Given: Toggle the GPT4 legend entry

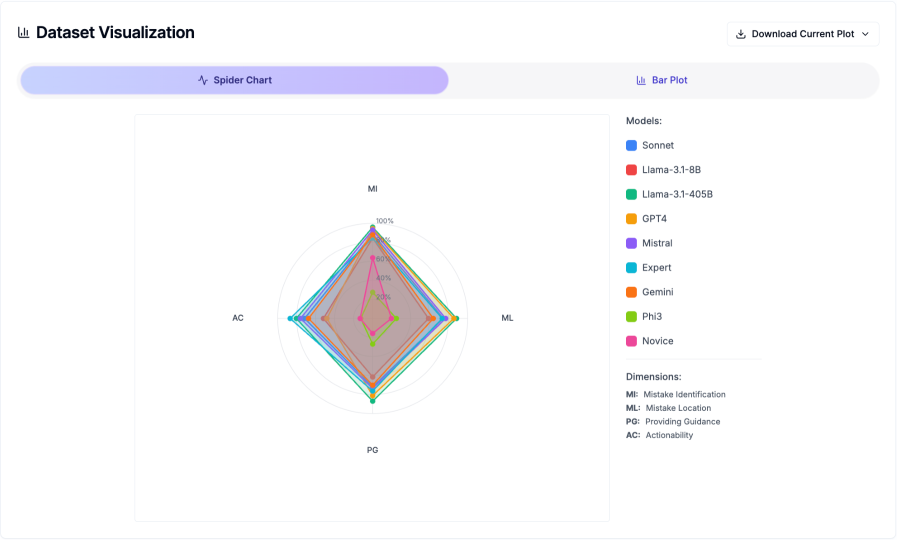Looking at the screenshot, I should [x=654, y=219].
